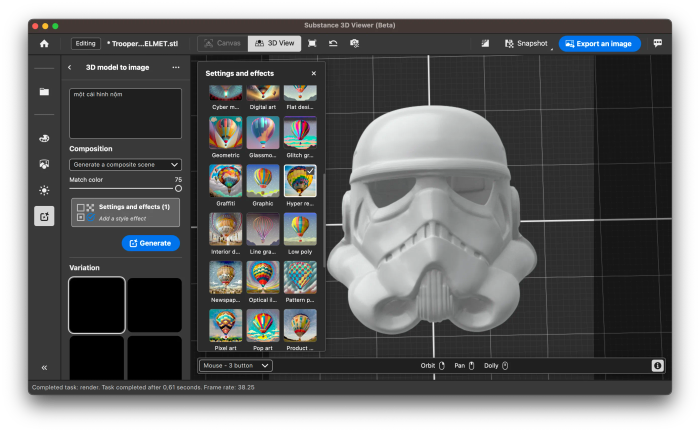Screen dimensions: 700x432
Task: Select the Cyber matrix style thumbnail
Action: (225, 93)
